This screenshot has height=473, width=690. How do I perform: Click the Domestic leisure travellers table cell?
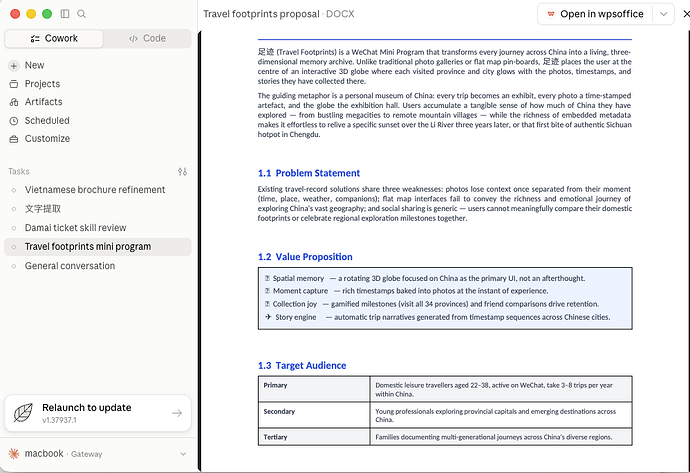[x=501, y=389]
